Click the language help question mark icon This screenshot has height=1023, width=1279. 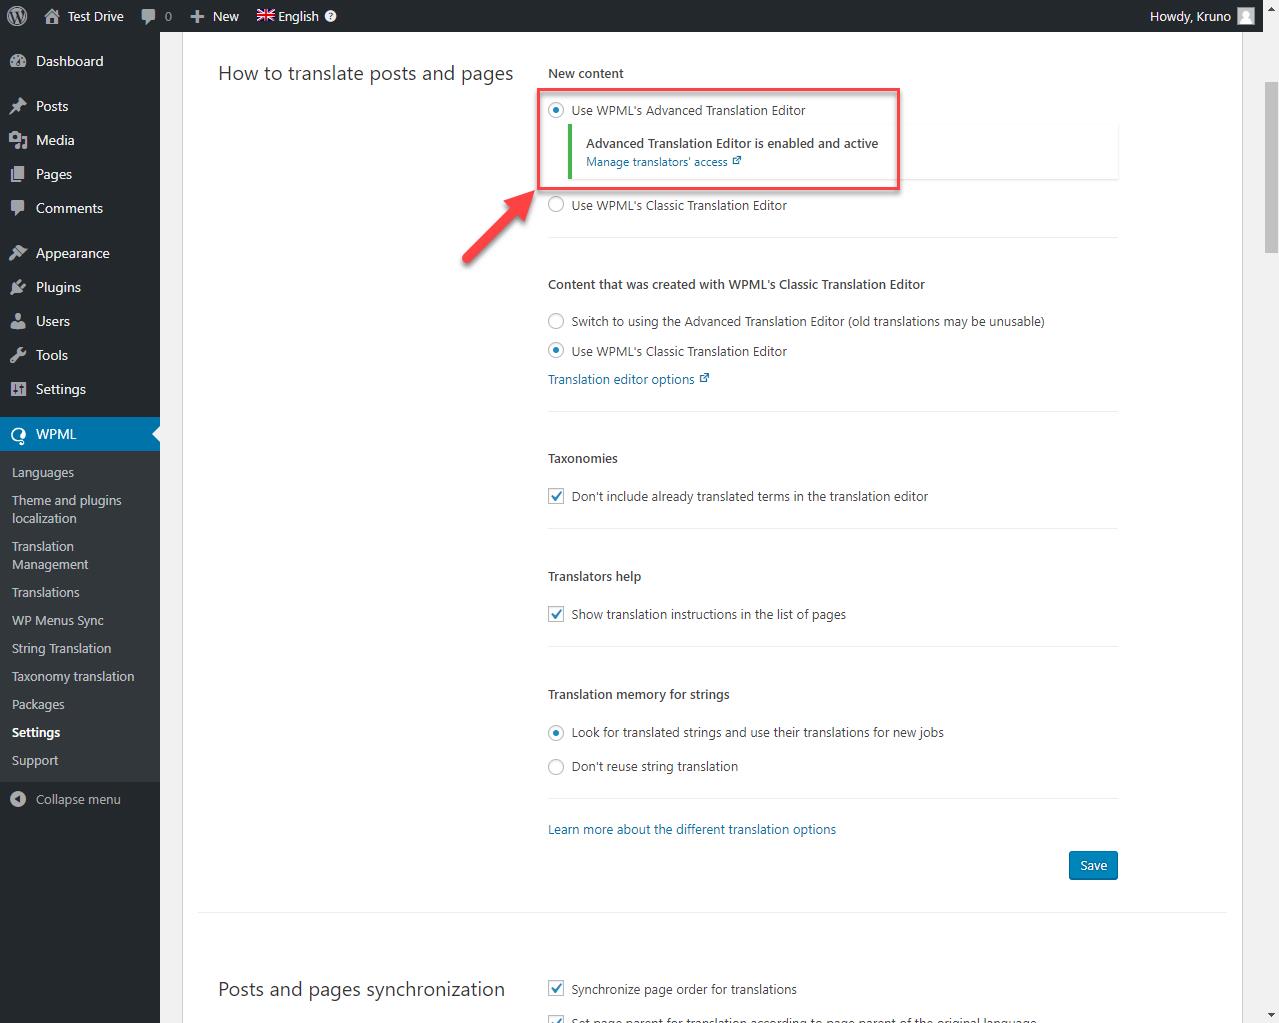pos(331,16)
